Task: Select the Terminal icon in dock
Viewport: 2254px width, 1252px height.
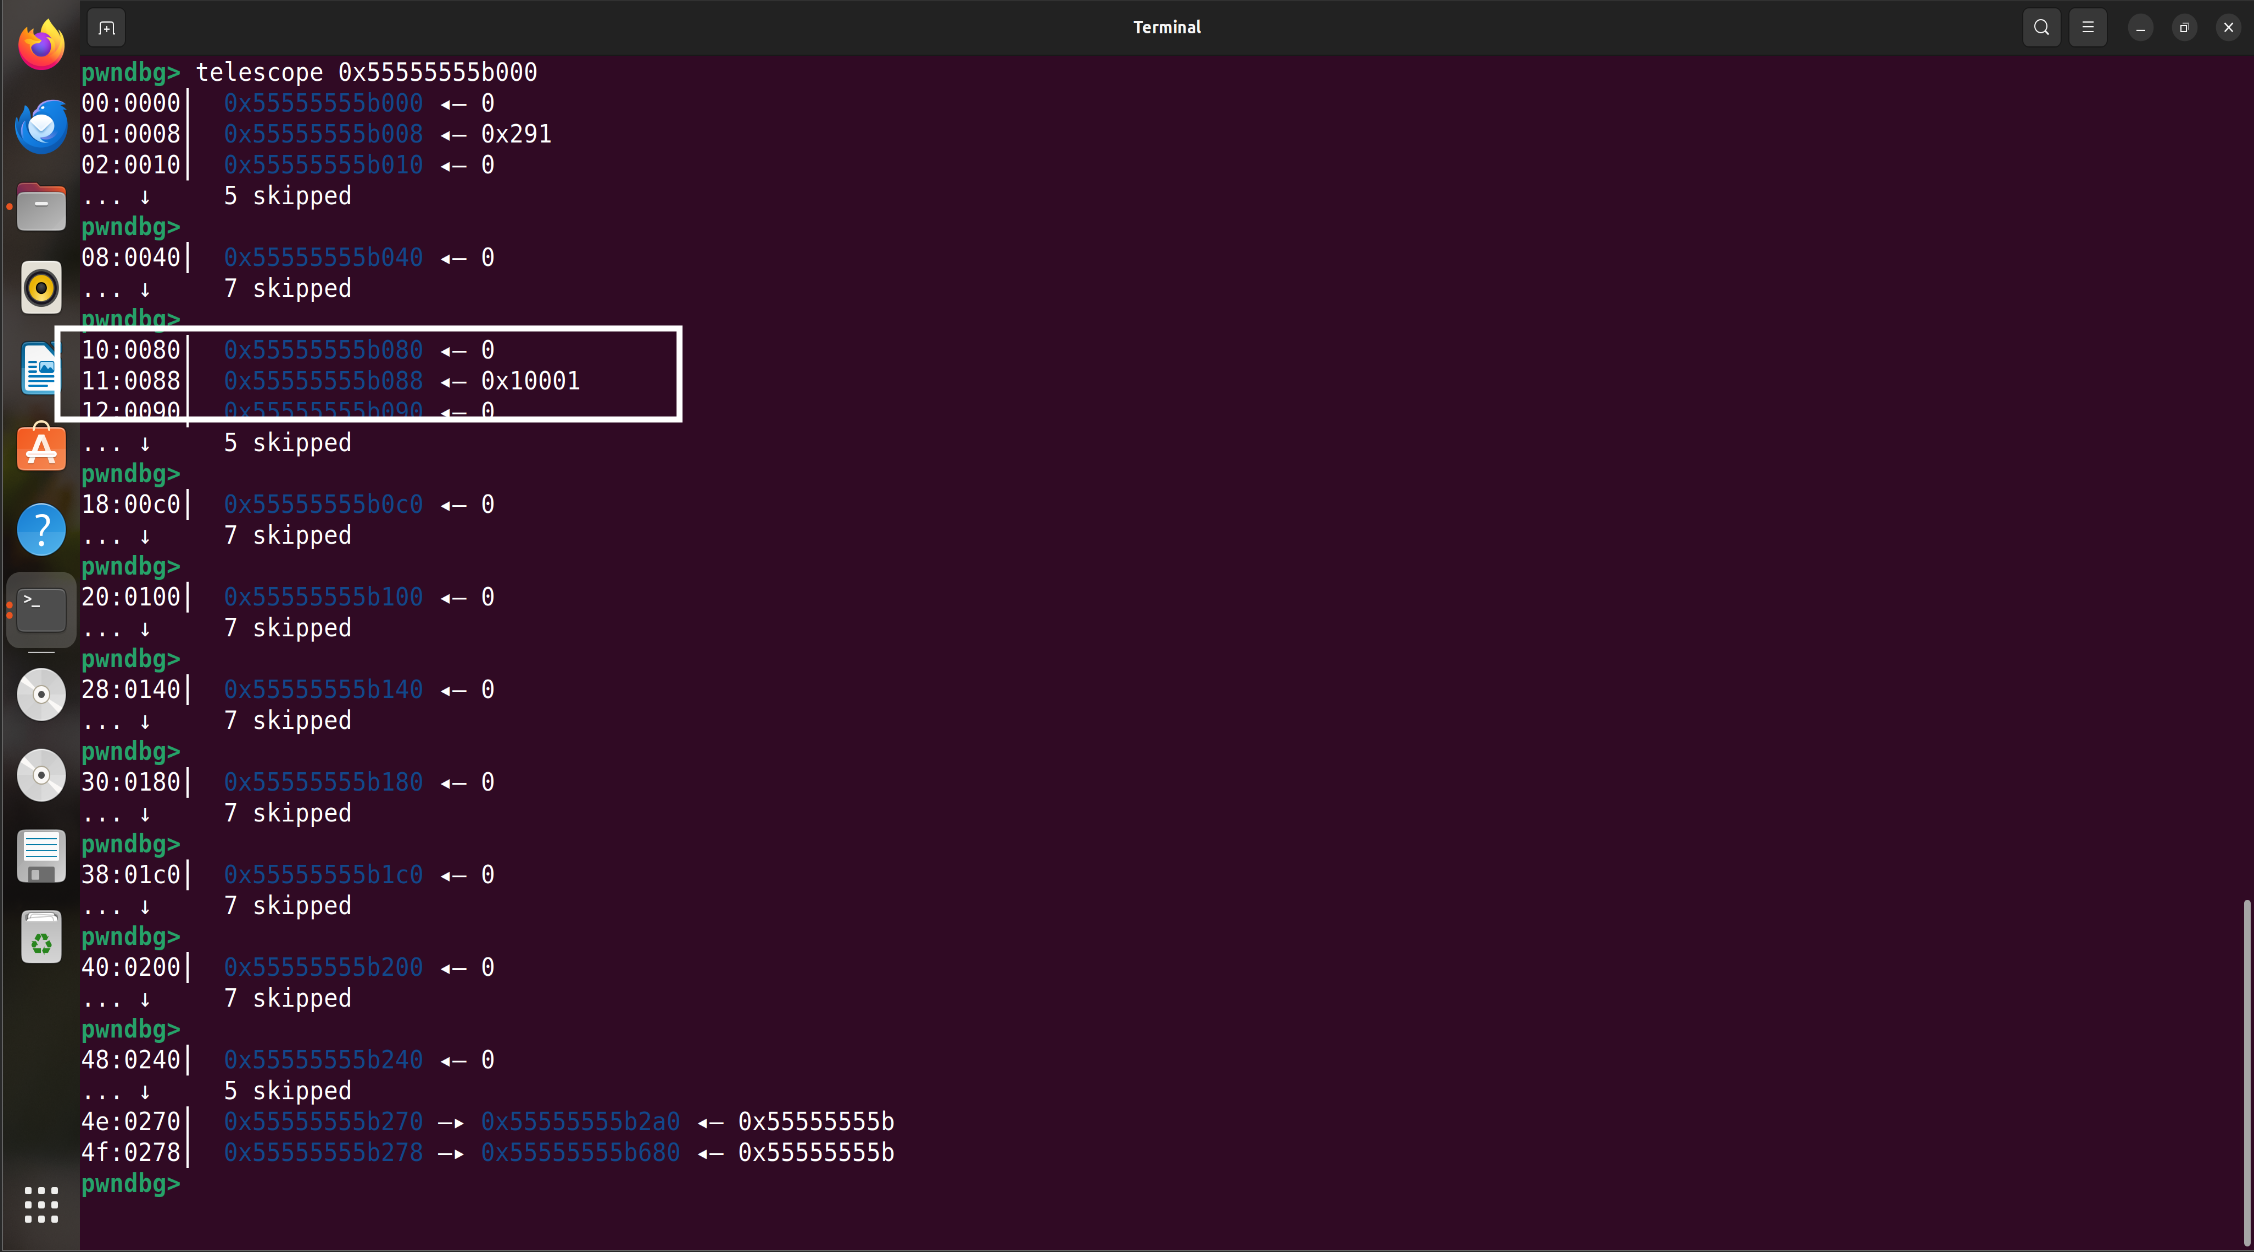Action: (x=41, y=610)
